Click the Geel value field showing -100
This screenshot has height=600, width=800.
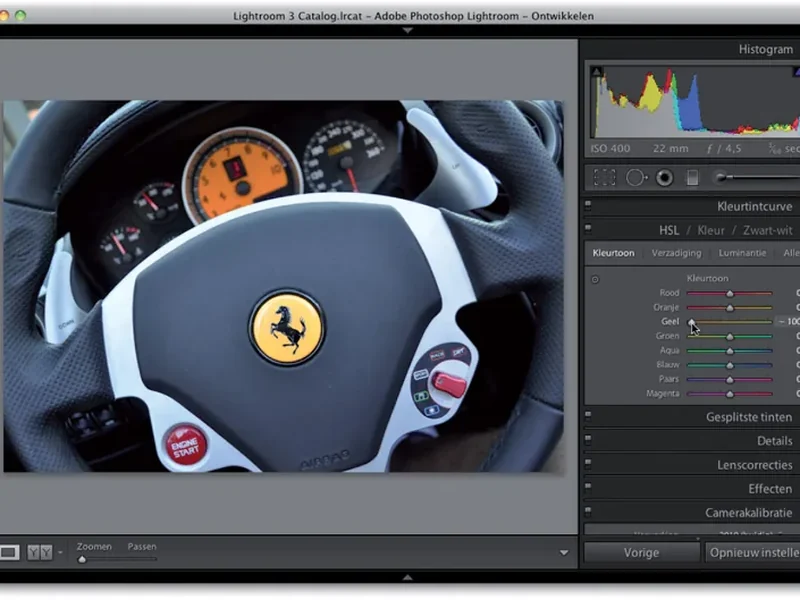[789, 321]
